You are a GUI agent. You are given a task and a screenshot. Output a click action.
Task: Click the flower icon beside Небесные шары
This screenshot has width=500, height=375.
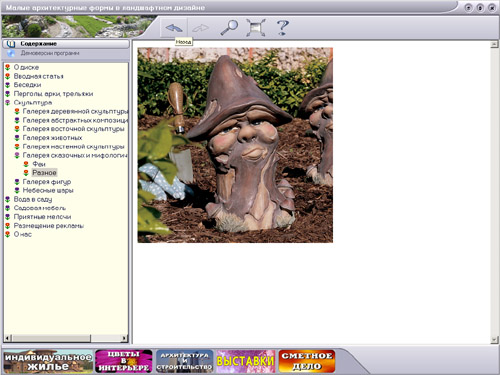pos(17,190)
